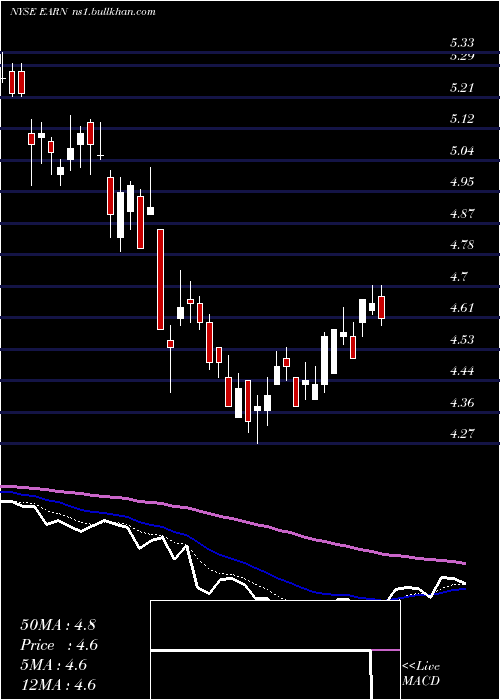
Task: Select the 4.61 price axis label
Action: click(462, 308)
